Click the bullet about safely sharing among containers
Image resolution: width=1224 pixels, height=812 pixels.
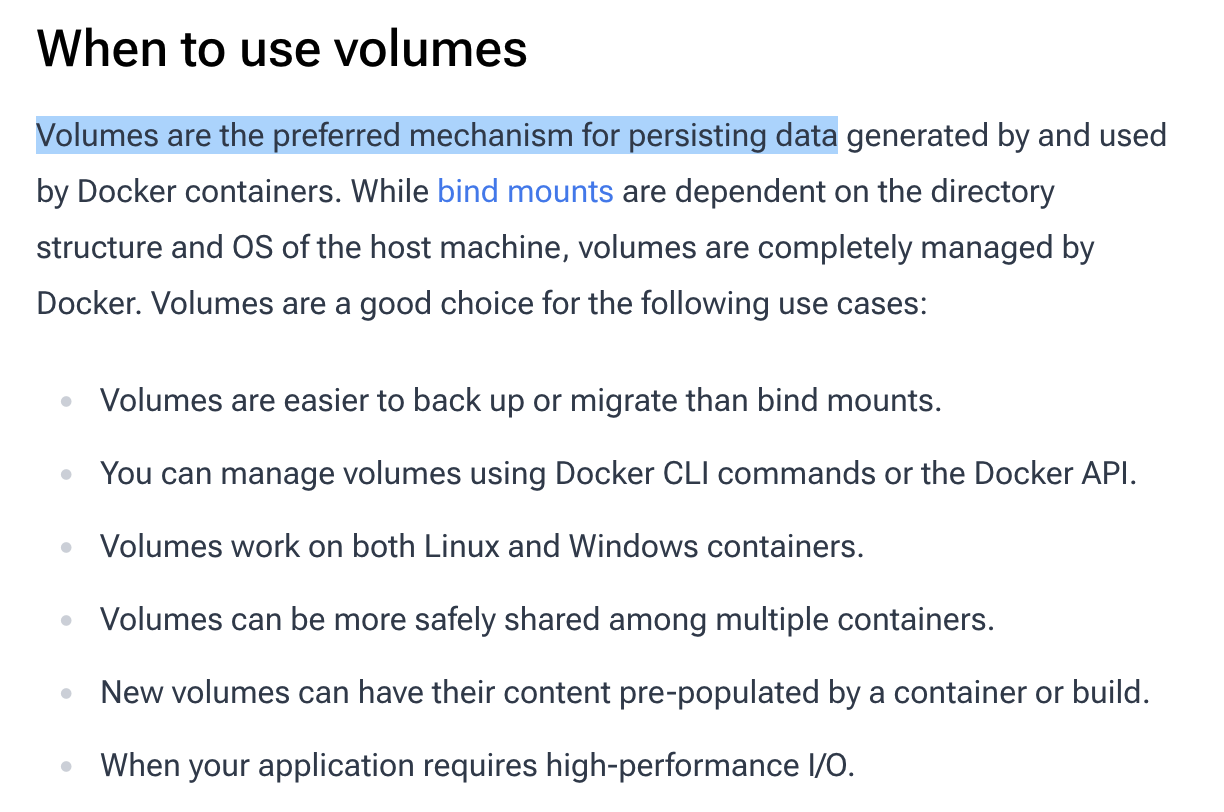(547, 620)
